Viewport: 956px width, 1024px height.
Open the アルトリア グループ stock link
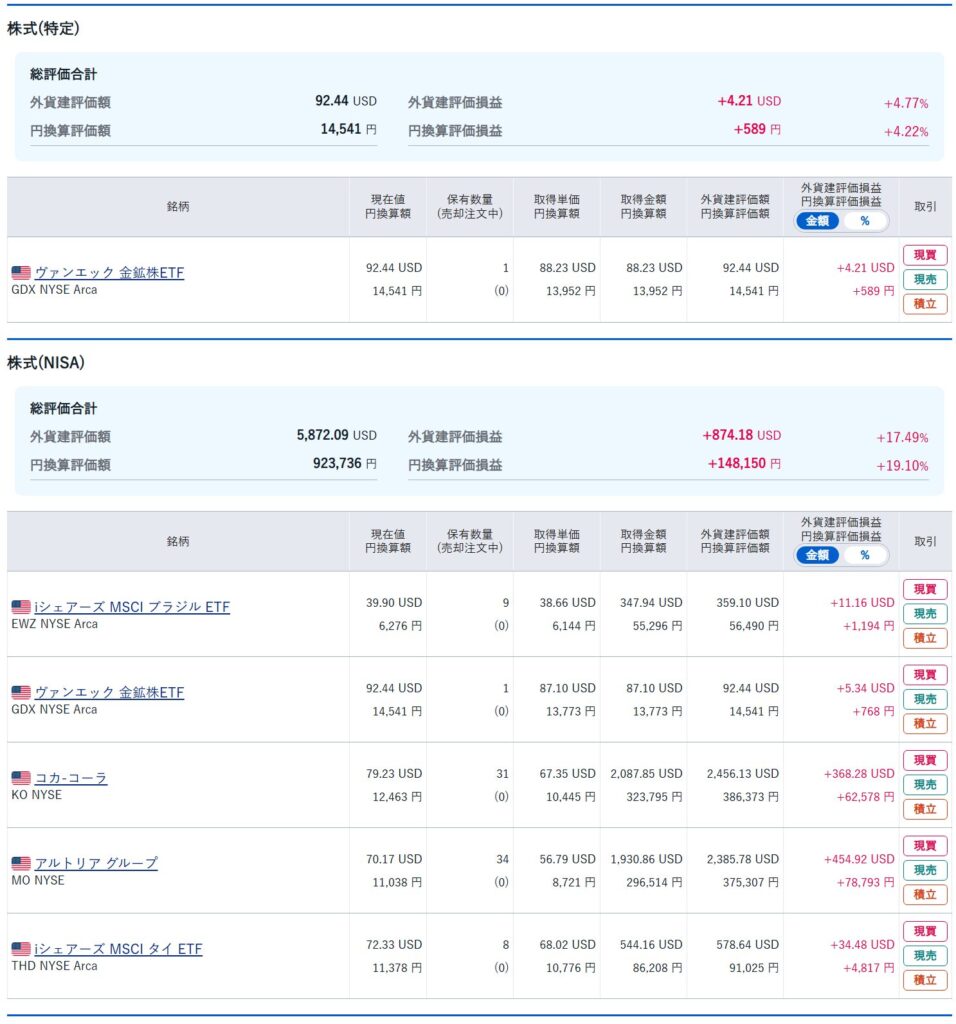[x=96, y=863]
